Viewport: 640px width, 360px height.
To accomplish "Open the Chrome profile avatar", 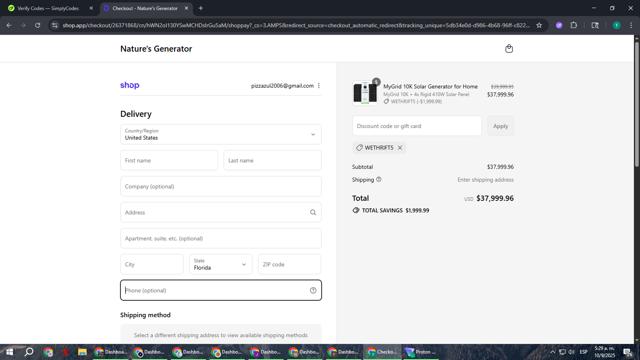I will click(x=616, y=25).
